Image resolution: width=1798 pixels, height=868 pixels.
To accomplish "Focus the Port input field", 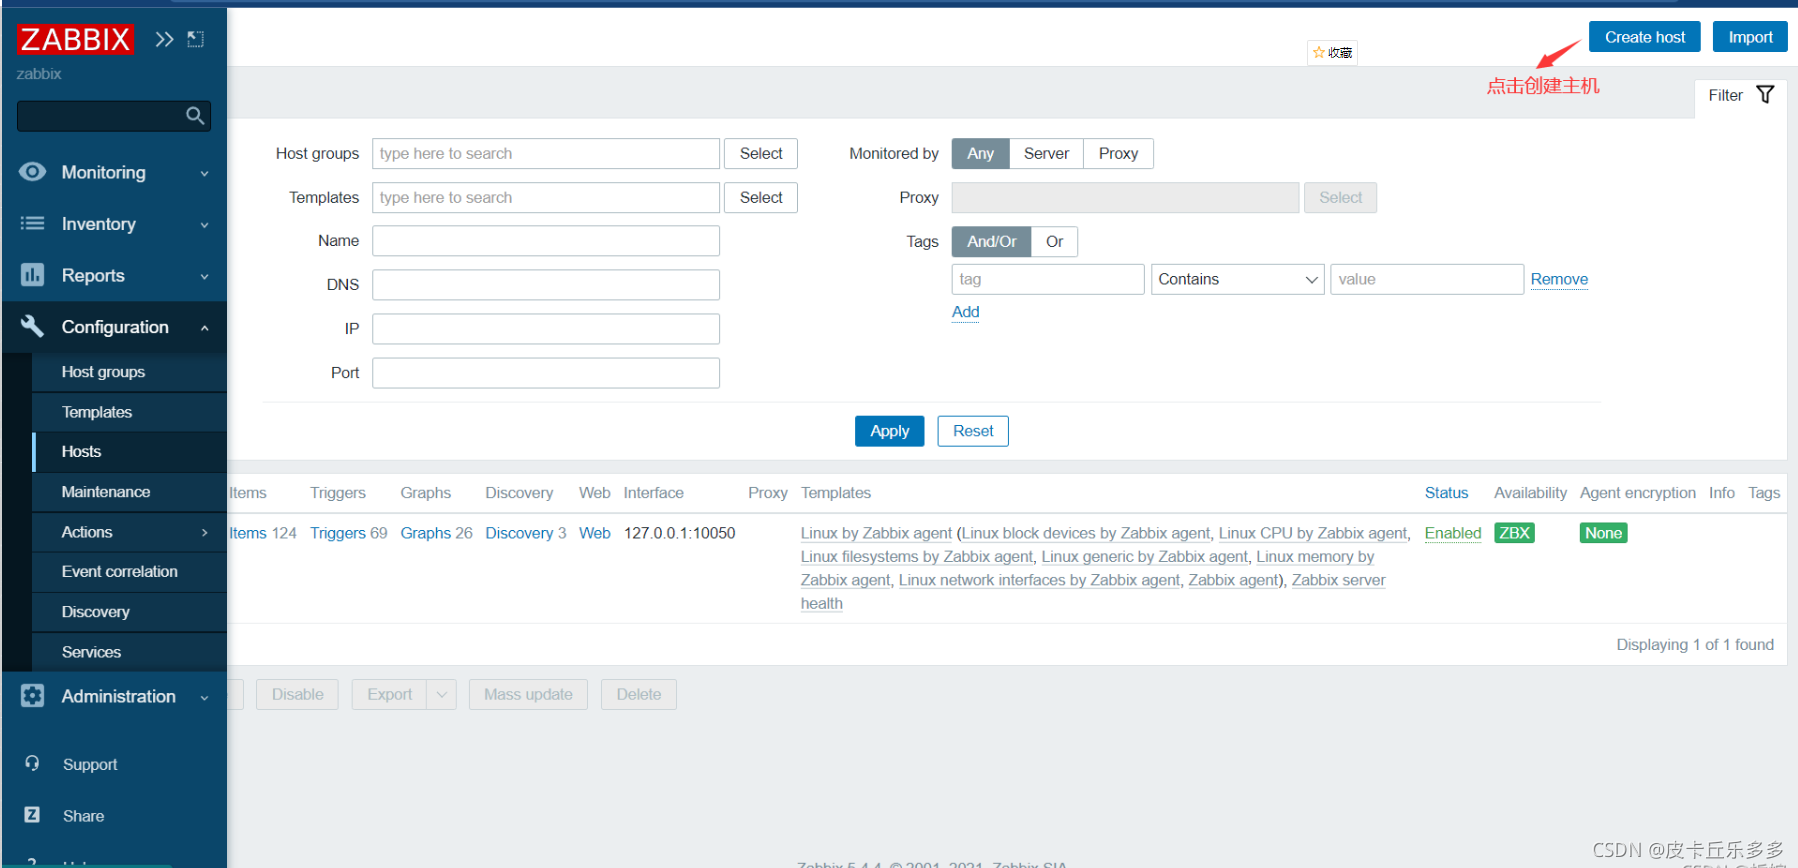I will [546, 373].
